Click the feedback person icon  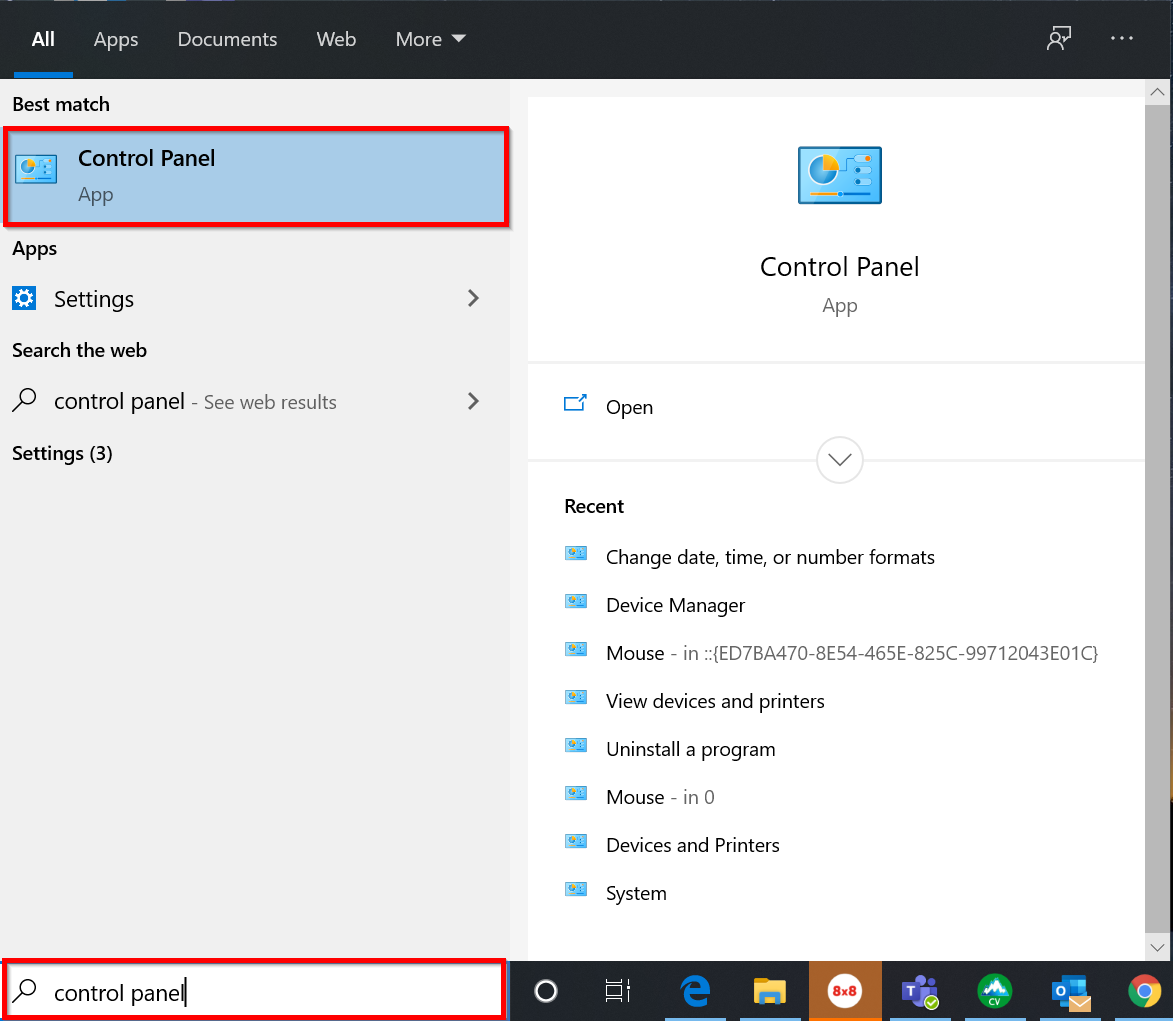[1059, 38]
